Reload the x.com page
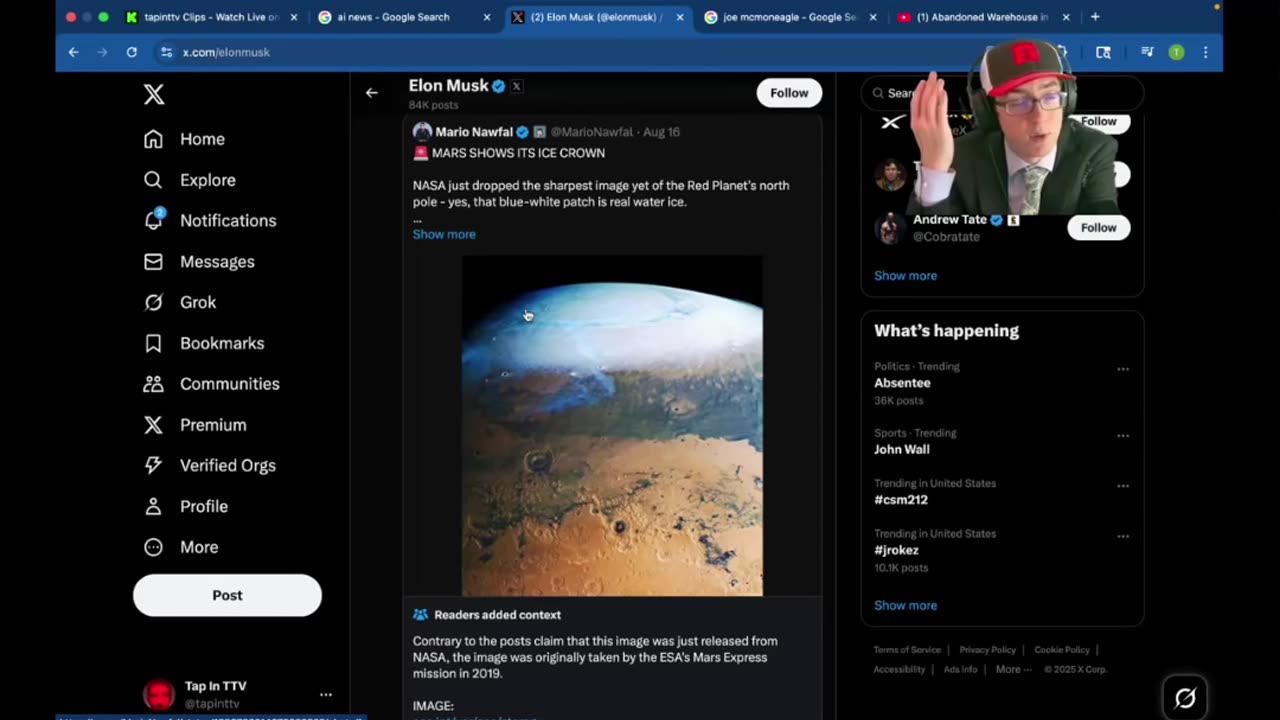Image resolution: width=1280 pixels, height=720 pixels. pos(131,52)
